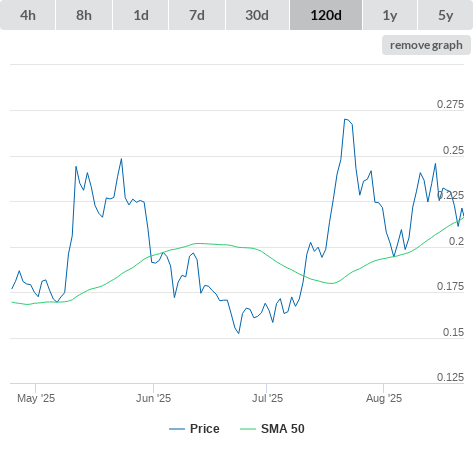Viewport: 474px width, 455px height.
Task: Click the Jul '25 axis label
Action: pos(267,398)
